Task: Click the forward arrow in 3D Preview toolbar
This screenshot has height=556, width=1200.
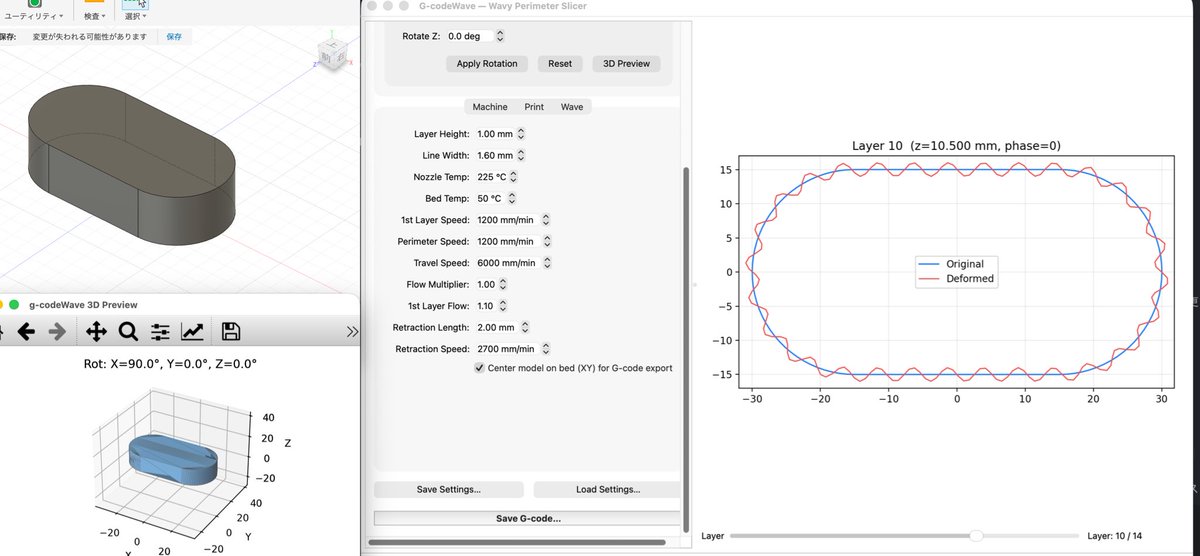Action: [57, 331]
